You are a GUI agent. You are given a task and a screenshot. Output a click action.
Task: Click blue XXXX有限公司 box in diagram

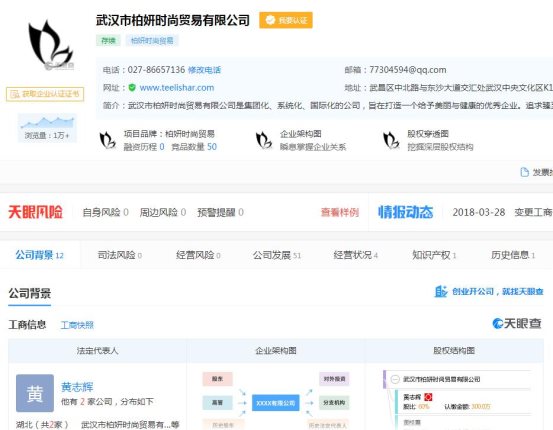(x=276, y=403)
